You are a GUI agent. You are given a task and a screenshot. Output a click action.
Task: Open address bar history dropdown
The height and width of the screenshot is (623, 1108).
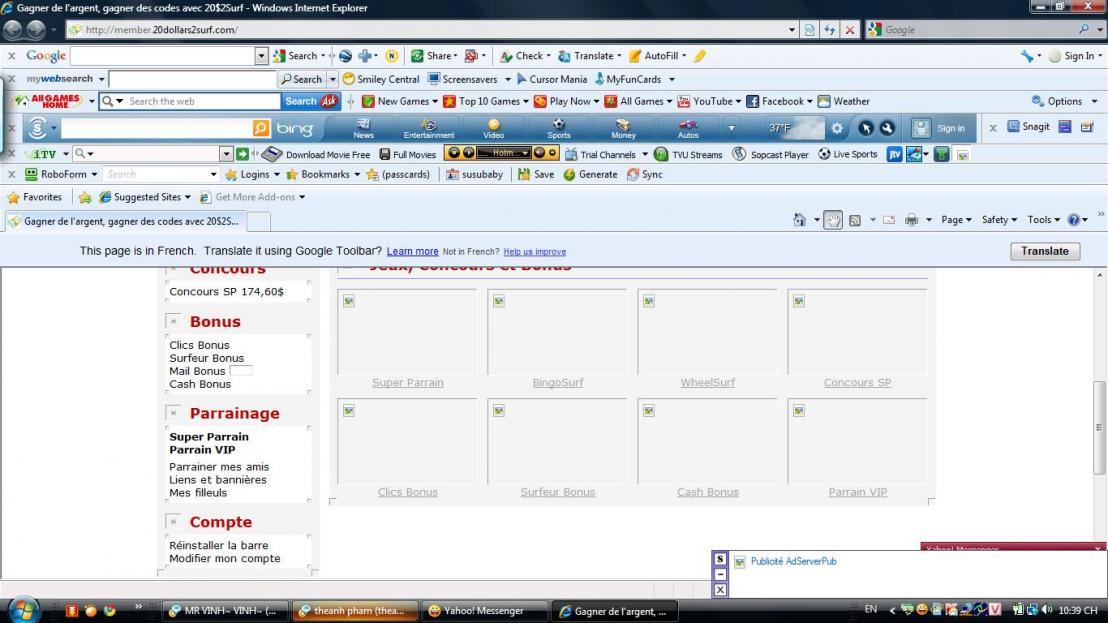(791, 30)
